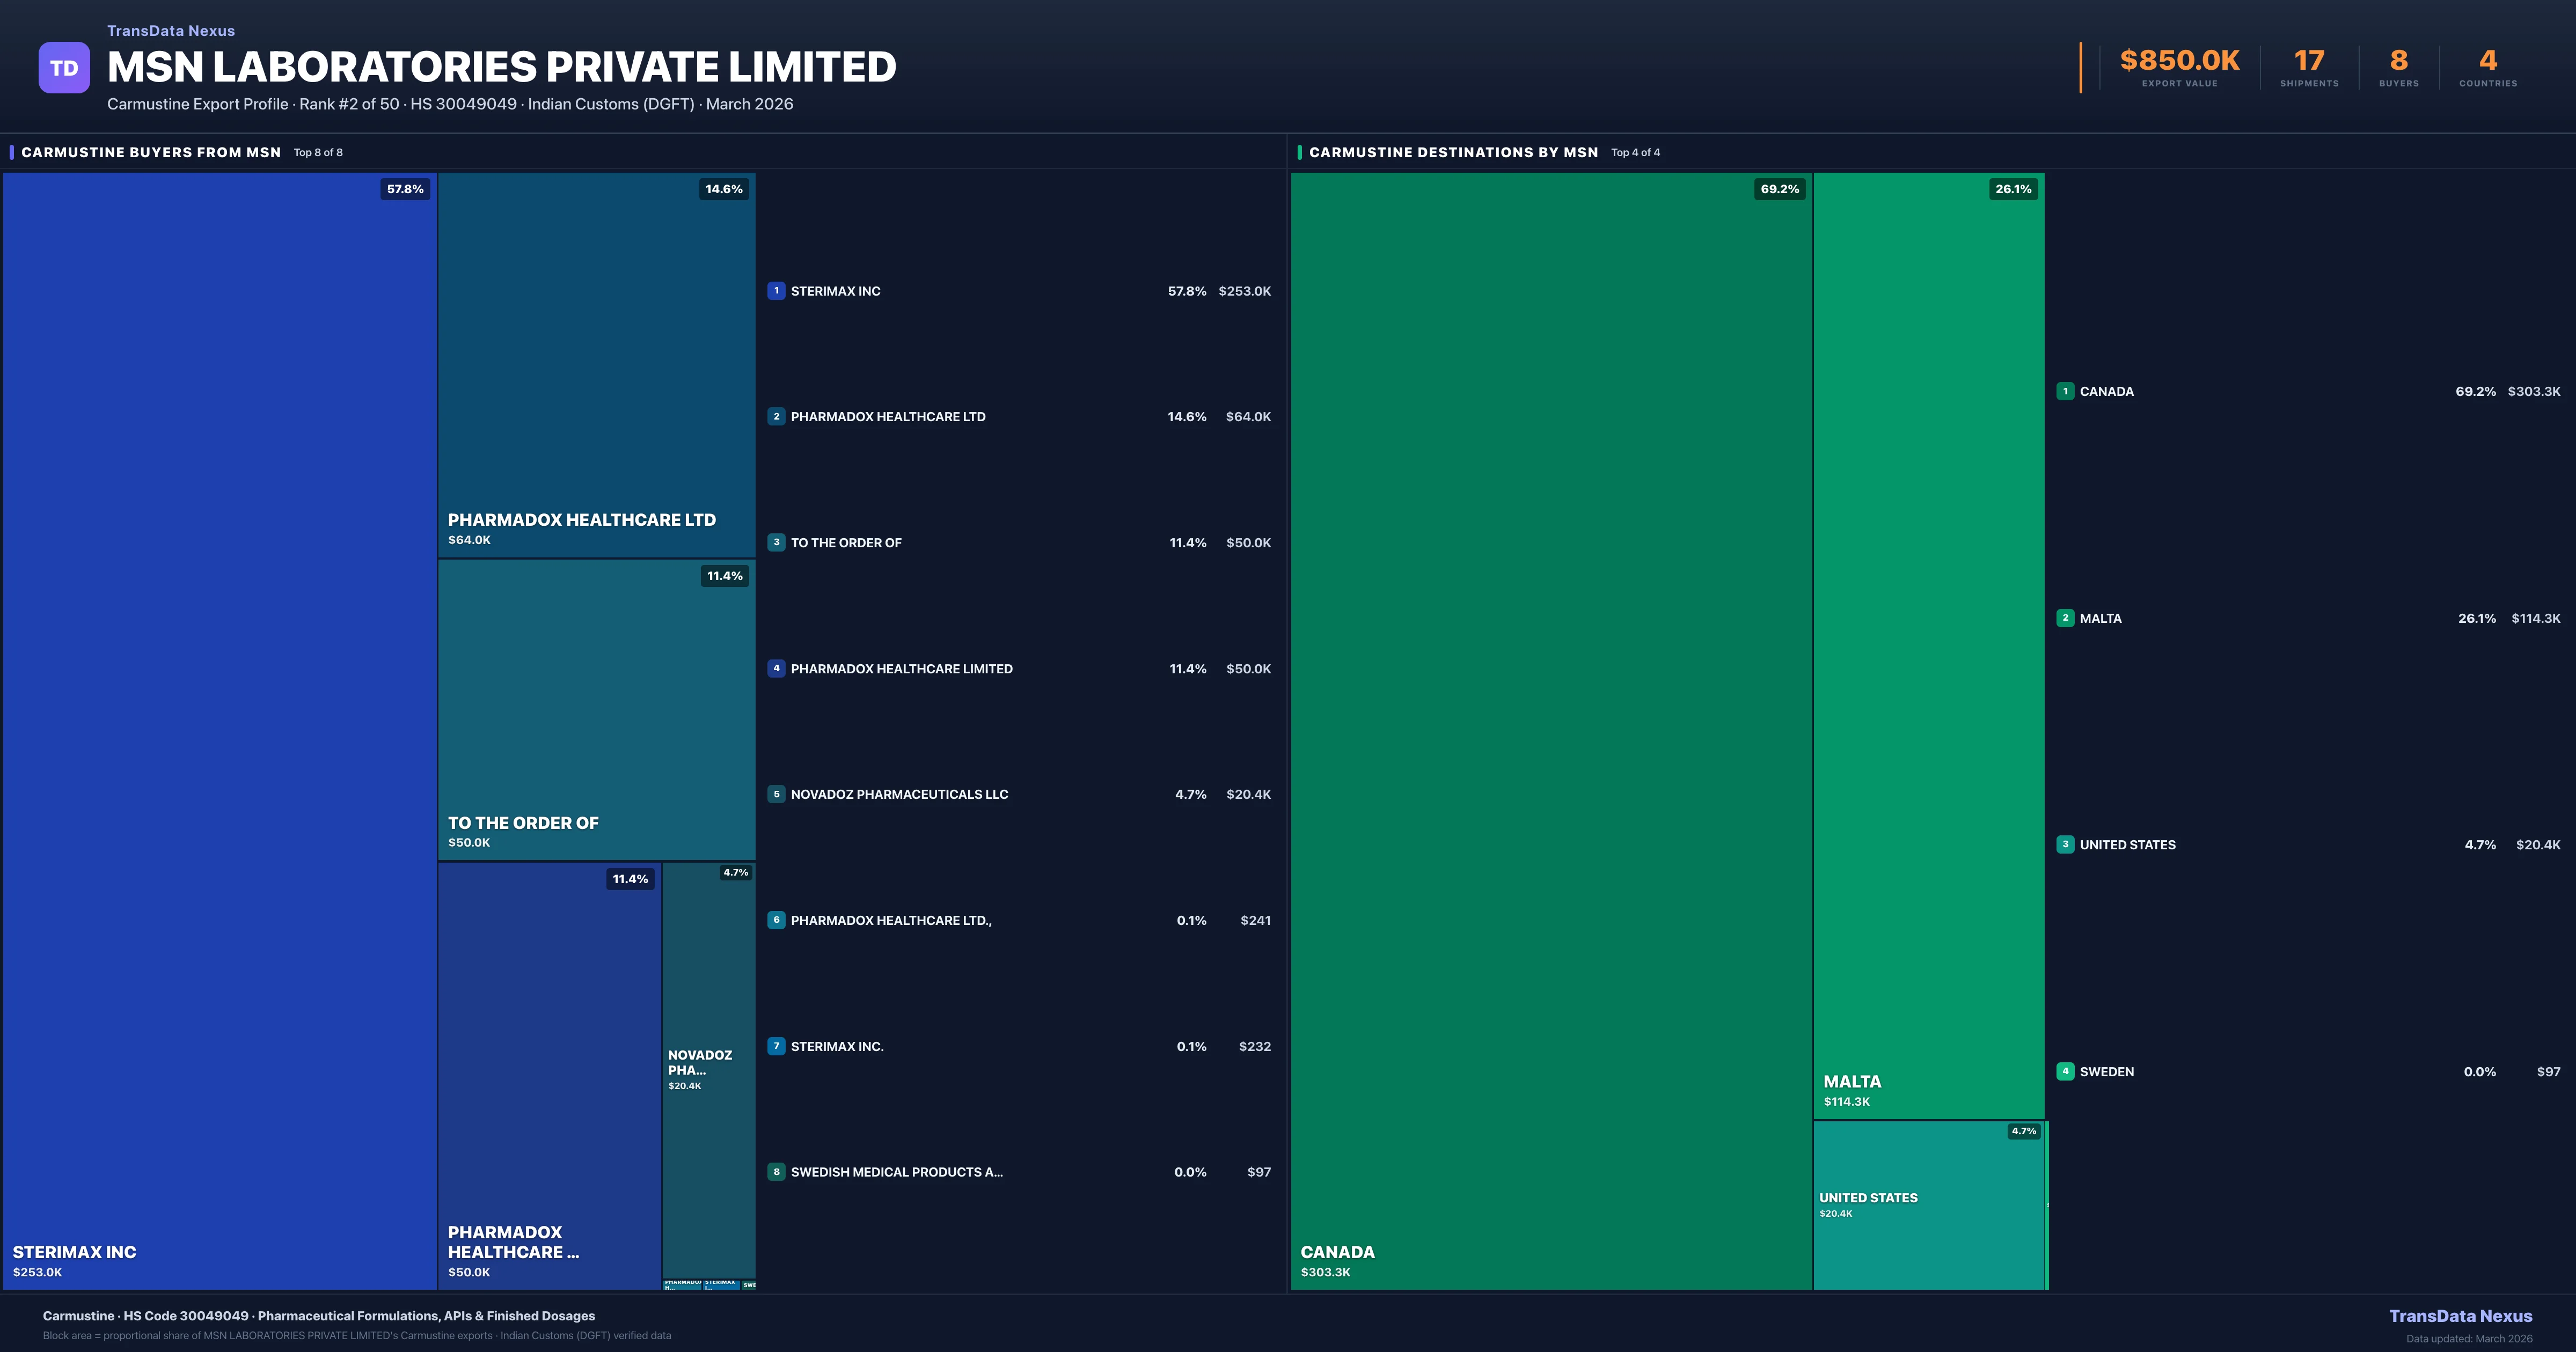Screen dimensions: 2576x1352
Task: Expand the Top 4 of 4 destinations list
Action: click(x=1635, y=152)
